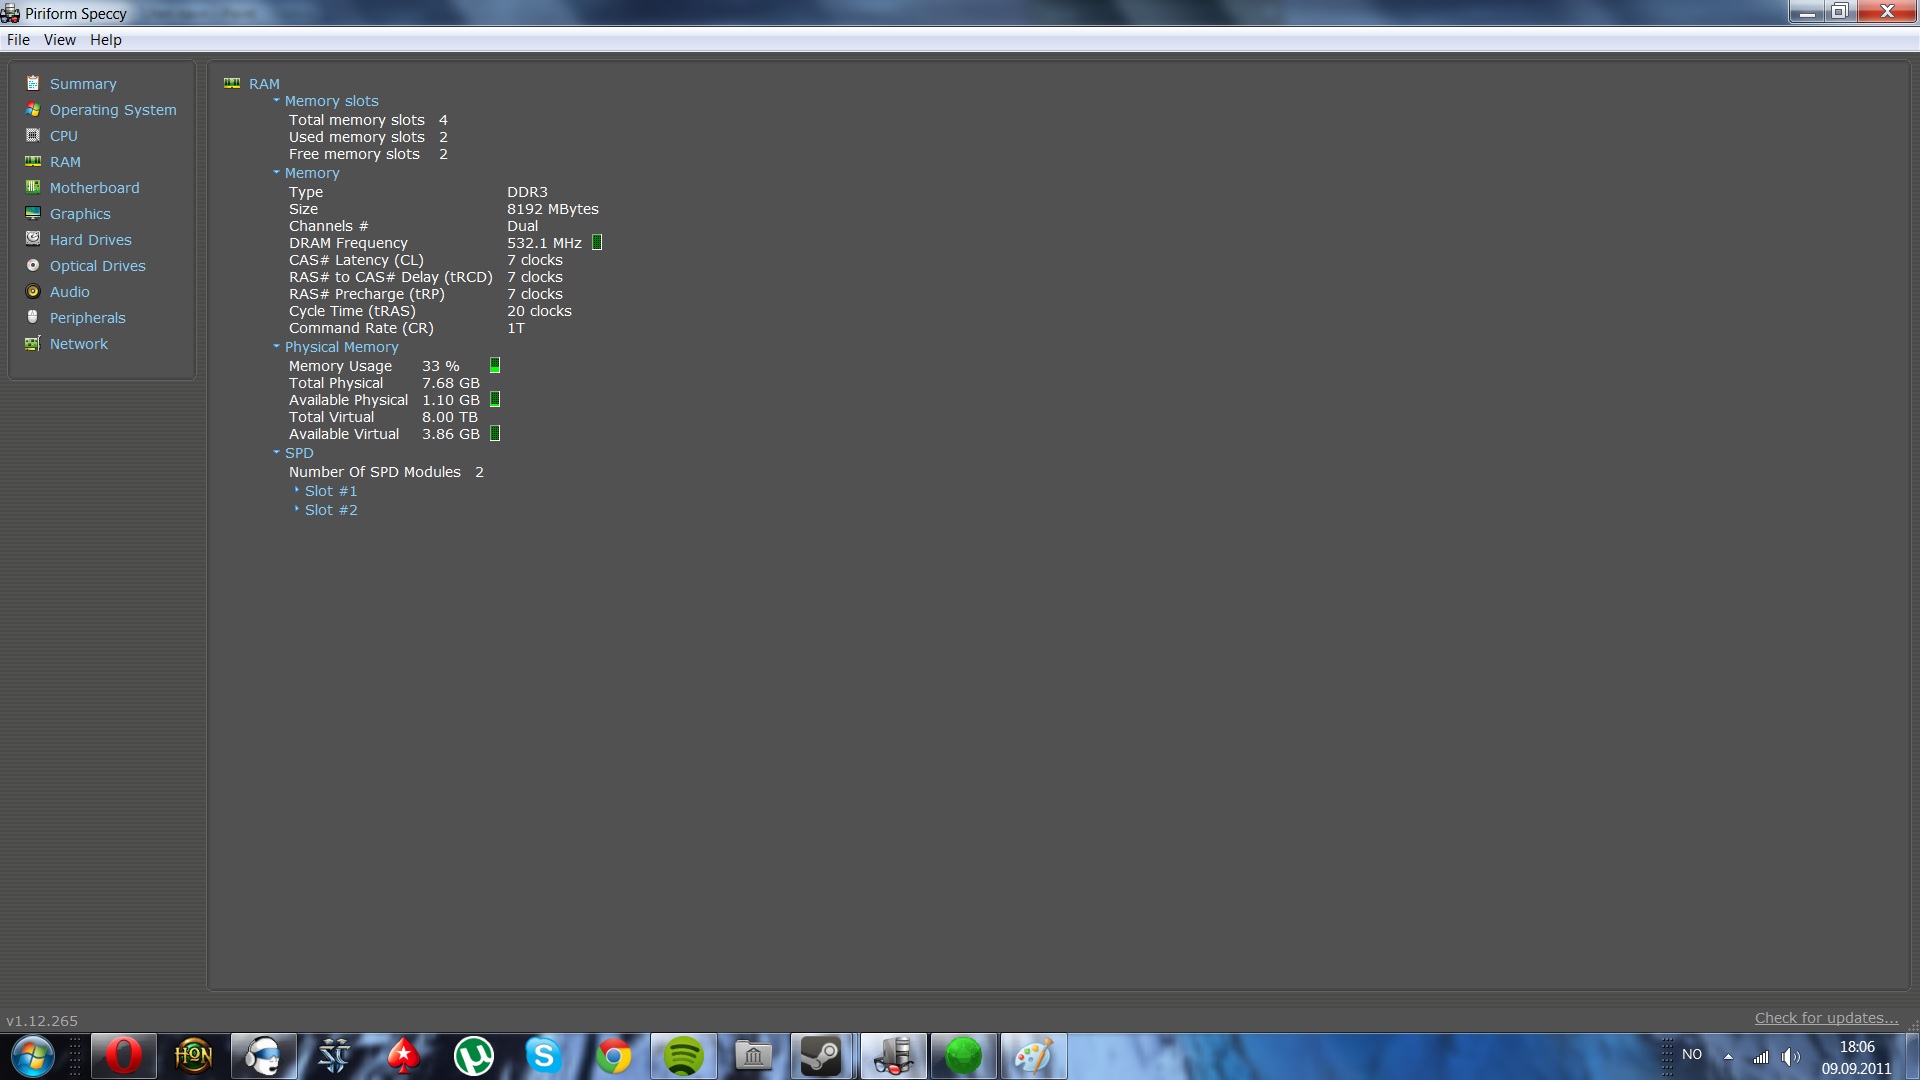This screenshot has height=1080, width=1920.
Task: Open the library folder icon on taskbar
Action: tap(754, 1056)
